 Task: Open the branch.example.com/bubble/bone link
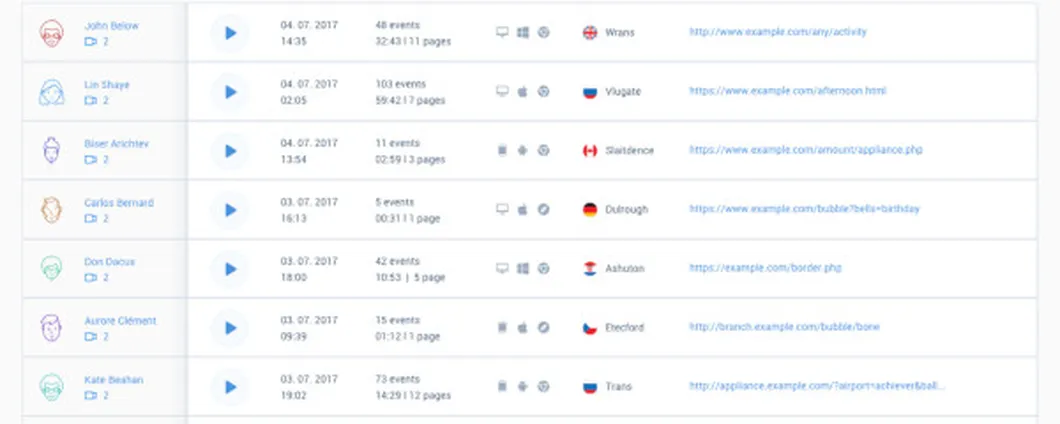784,327
